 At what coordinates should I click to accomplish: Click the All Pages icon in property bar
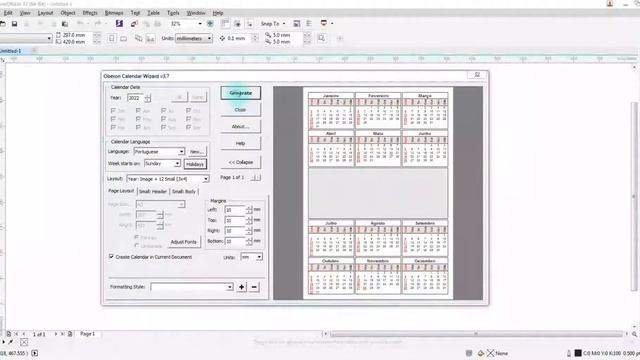tap(139, 38)
